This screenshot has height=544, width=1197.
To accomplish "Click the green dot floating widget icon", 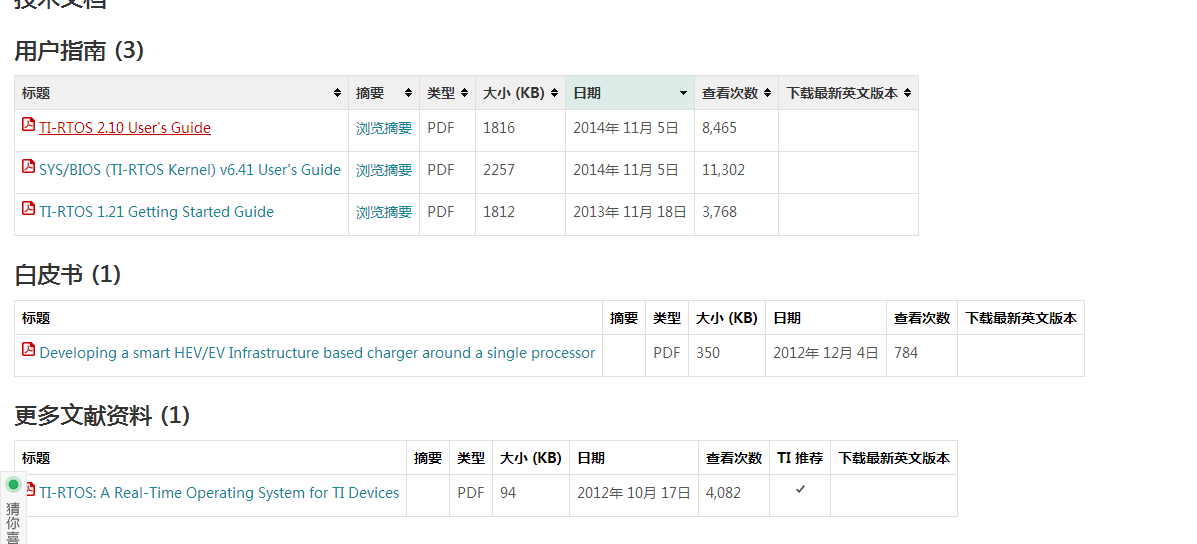I will click(x=13, y=485).
